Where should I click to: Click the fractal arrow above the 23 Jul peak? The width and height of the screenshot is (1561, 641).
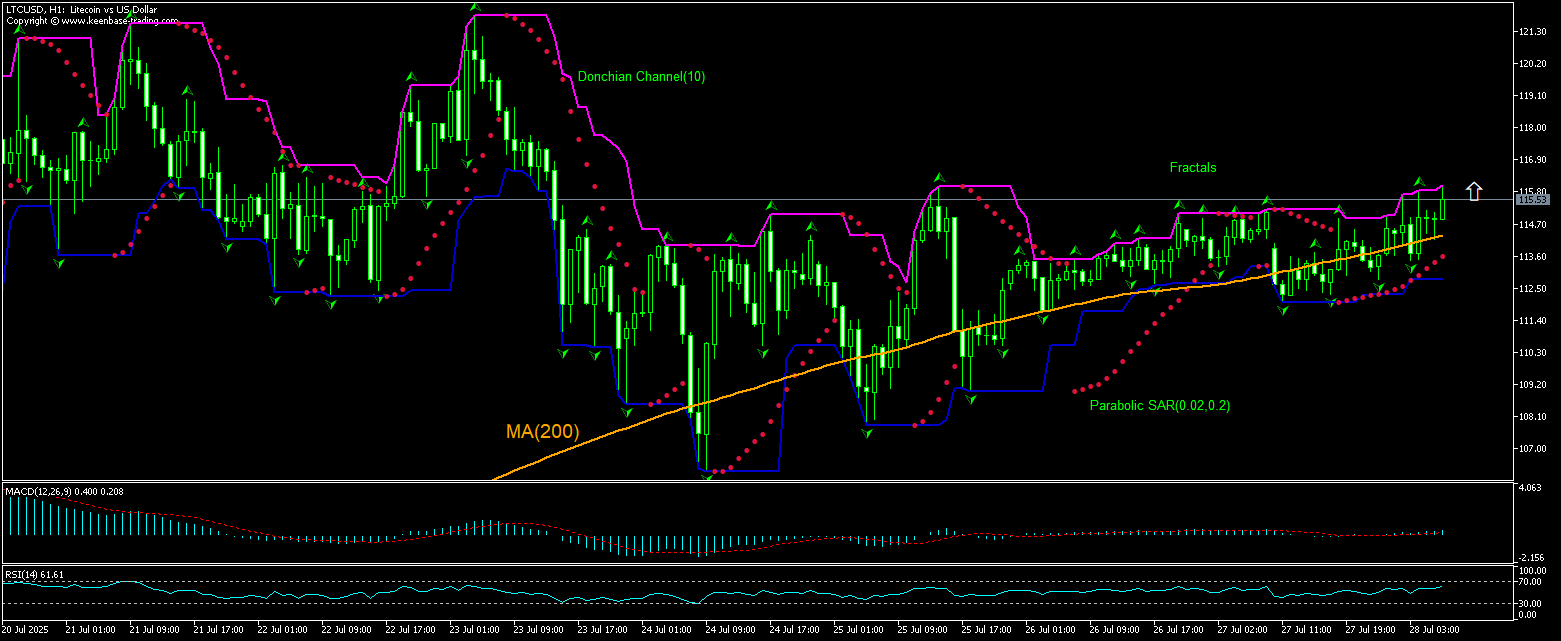click(x=474, y=8)
